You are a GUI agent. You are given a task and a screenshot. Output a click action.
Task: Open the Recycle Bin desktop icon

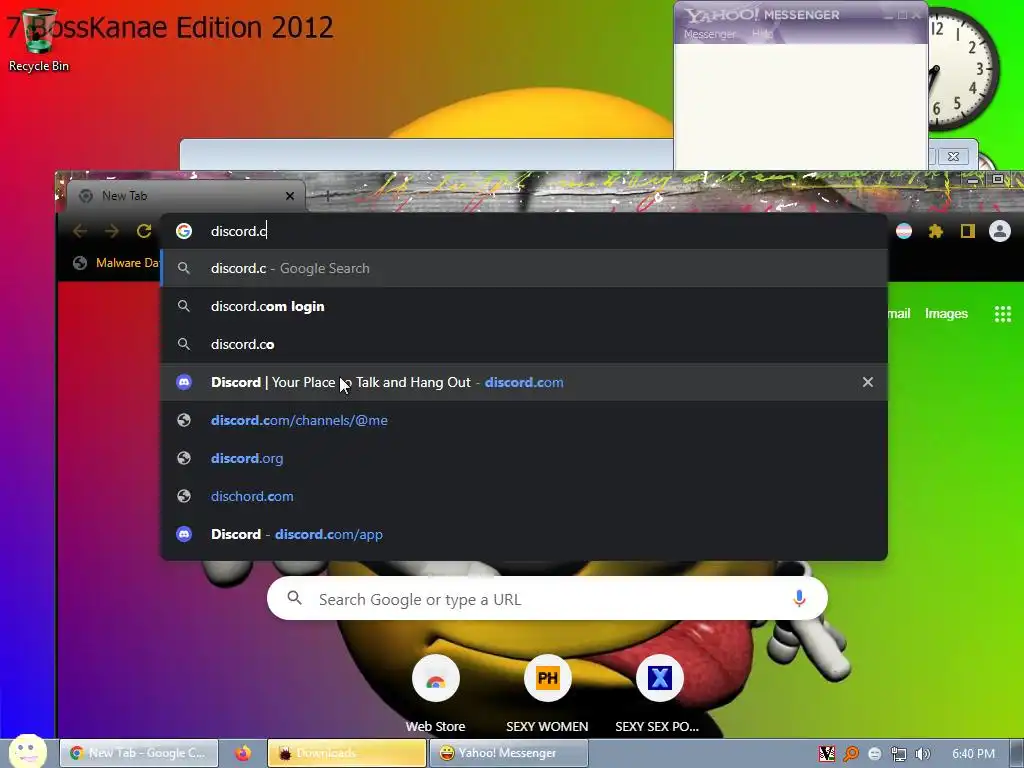point(39,40)
